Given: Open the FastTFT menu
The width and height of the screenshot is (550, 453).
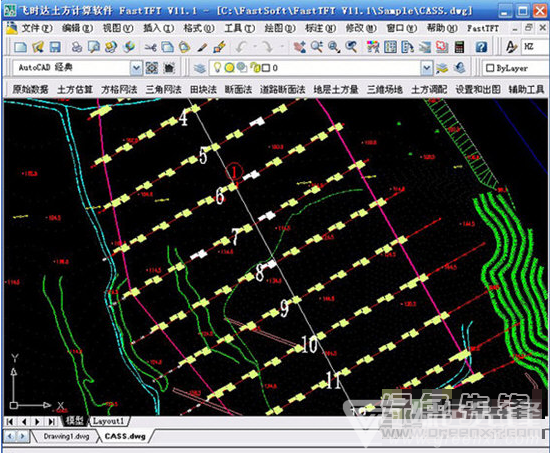Looking at the screenshot, I should (483, 28).
